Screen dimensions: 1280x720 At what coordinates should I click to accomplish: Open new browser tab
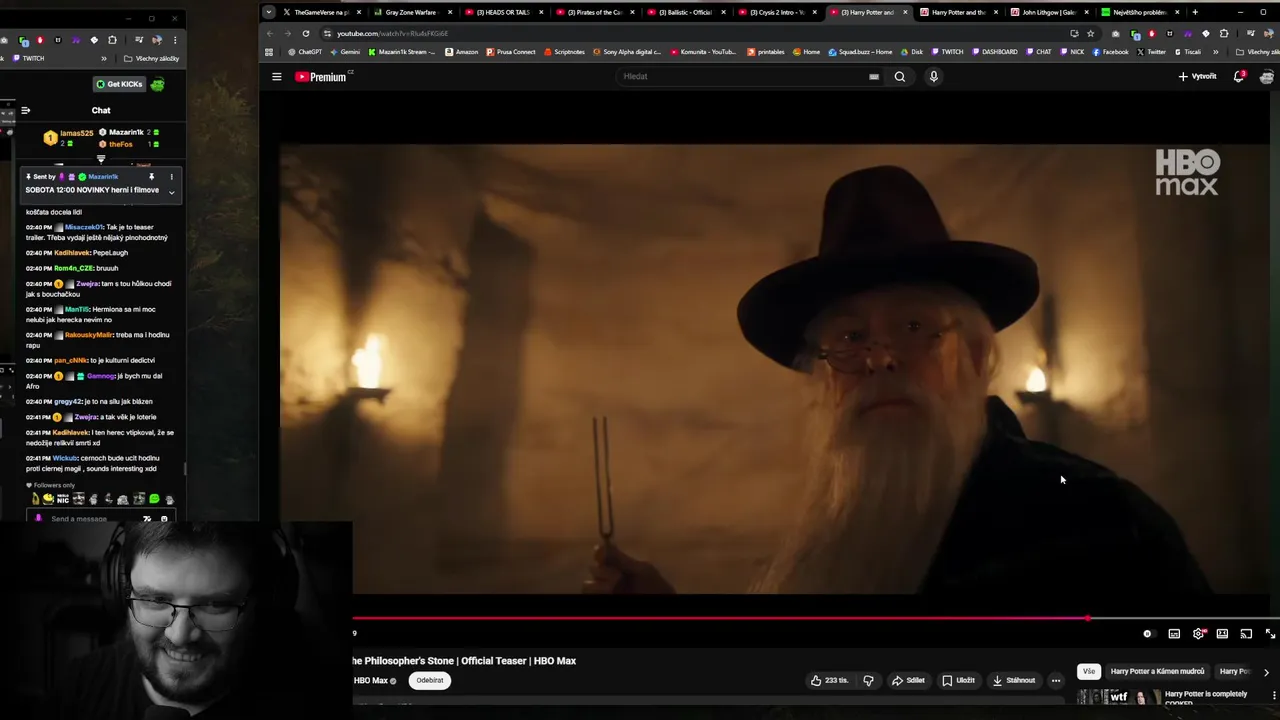tap(1195, 12)
